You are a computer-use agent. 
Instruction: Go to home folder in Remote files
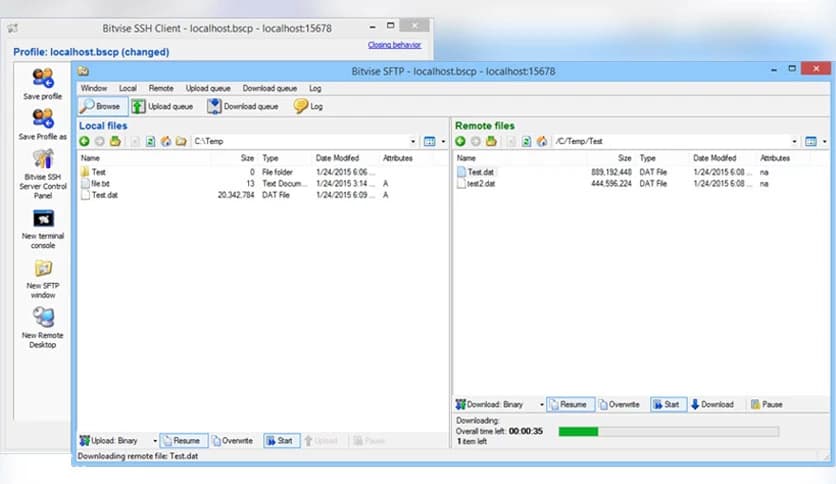(x=542, y=141)
